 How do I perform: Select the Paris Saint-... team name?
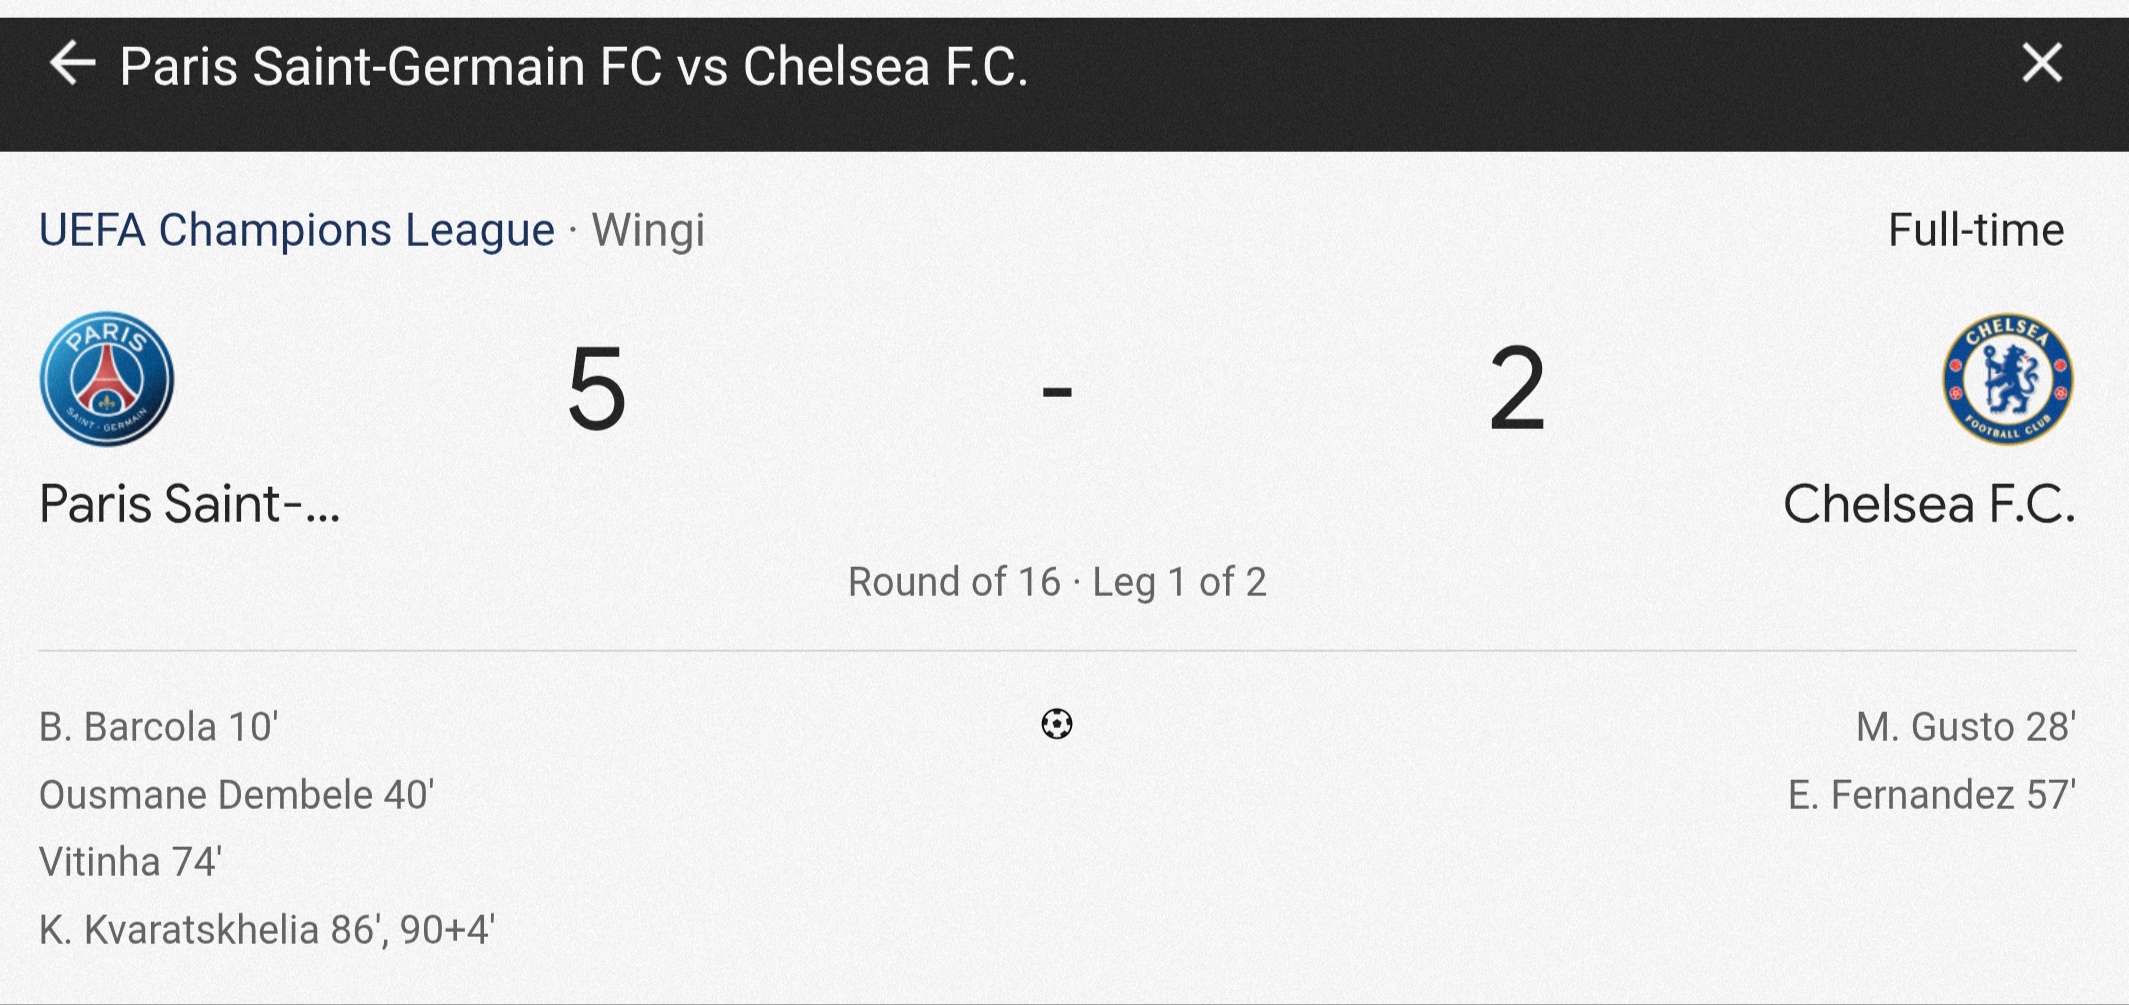tap(190, 503)
